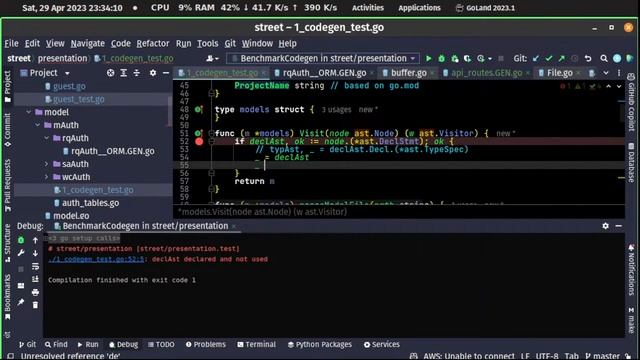Open the Project view dropdown arrow
Viewport: 640px width, 360px height.
[x=67, y=73]
